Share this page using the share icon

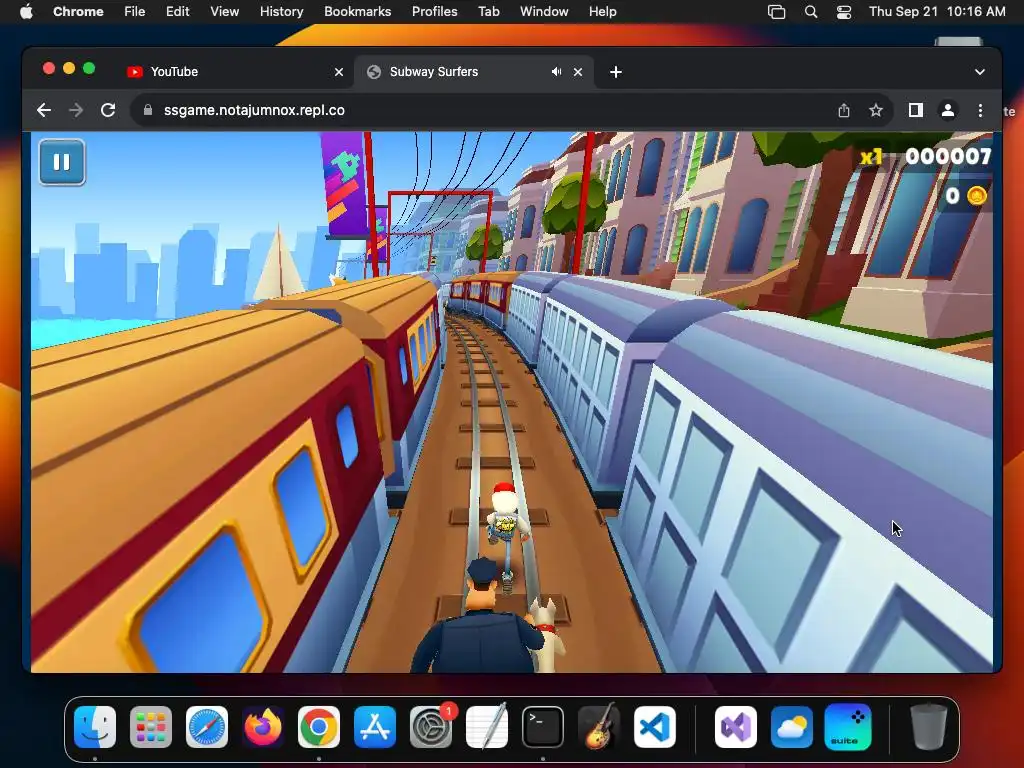(x=844, y=110)
